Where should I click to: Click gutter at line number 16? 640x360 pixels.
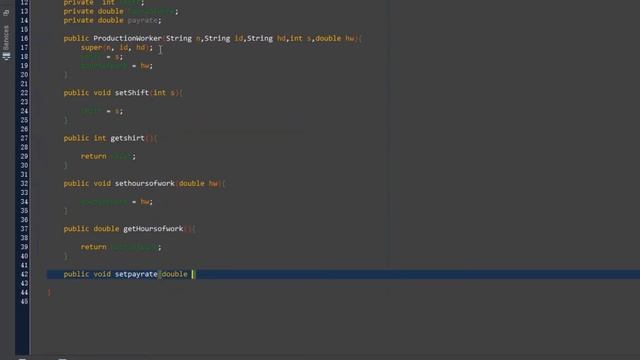[x=24, y=38]
